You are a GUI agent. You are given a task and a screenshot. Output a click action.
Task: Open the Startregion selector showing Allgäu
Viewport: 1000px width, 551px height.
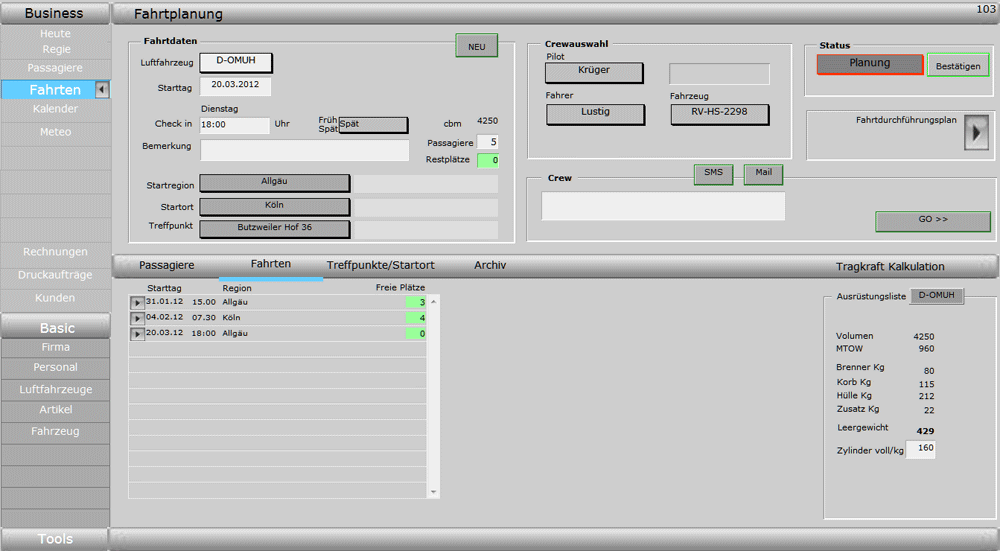[x=275, y=183]
